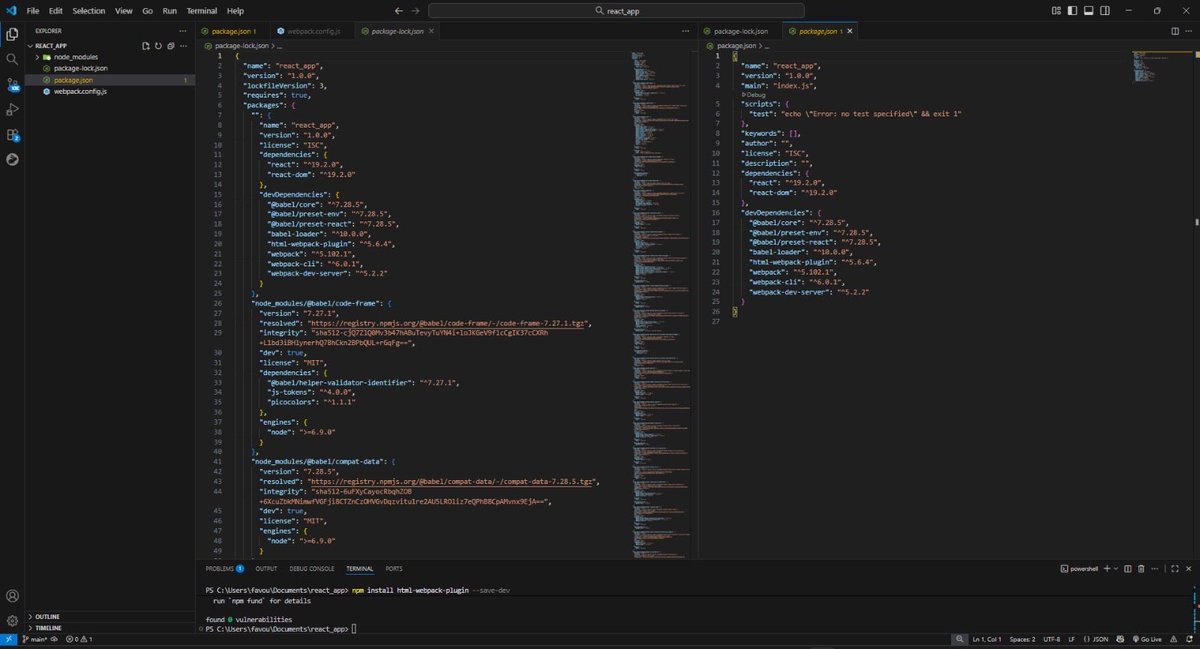1200x649 pixels.
Task: Toggle the primary side bar visibility
Action: 1072,10
